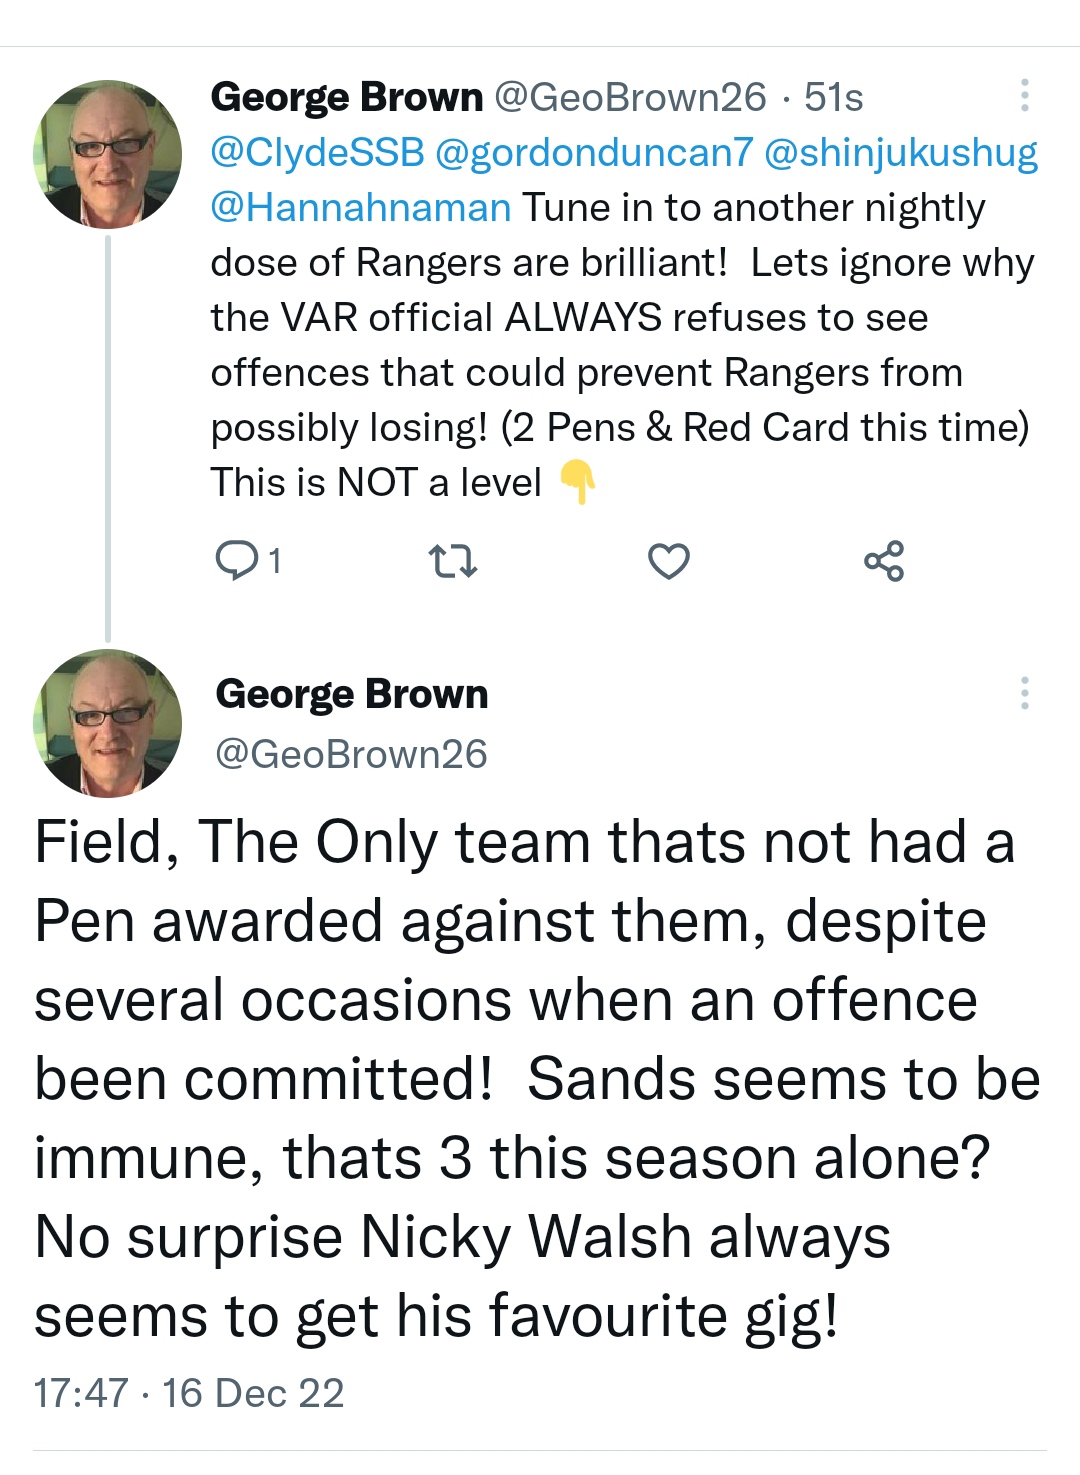
Task: Tap the pointing-down emoji in first tweet
Action: pos(578,482)
